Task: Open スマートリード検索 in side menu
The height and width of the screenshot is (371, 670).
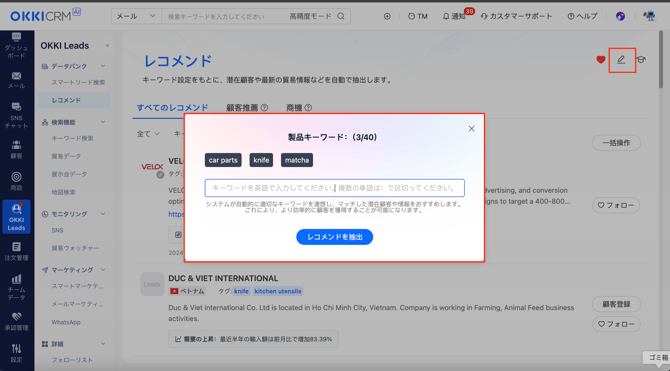Action: 78,82
